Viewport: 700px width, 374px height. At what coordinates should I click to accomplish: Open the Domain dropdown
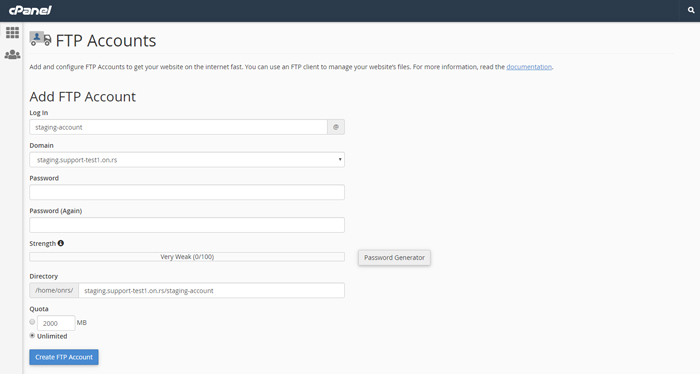[187, 160]
